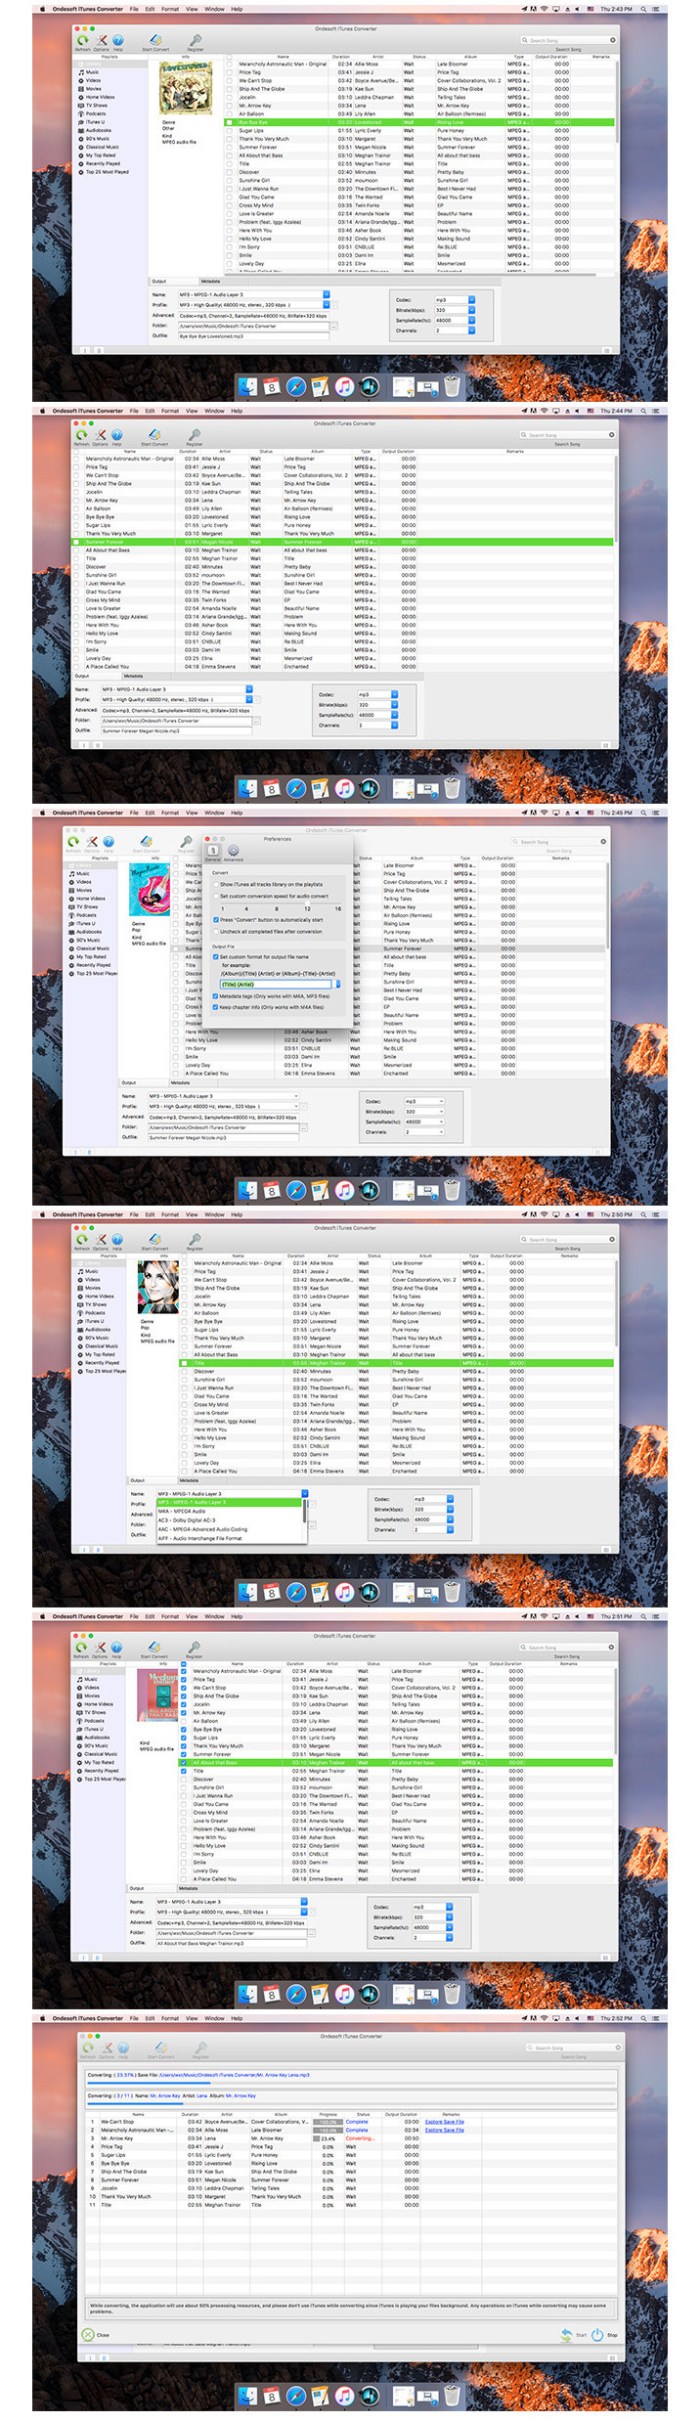Open filename format combo box '{Title} {Artist}'
The height and width of the screenshot is (2421, 700).
point(337,984)
